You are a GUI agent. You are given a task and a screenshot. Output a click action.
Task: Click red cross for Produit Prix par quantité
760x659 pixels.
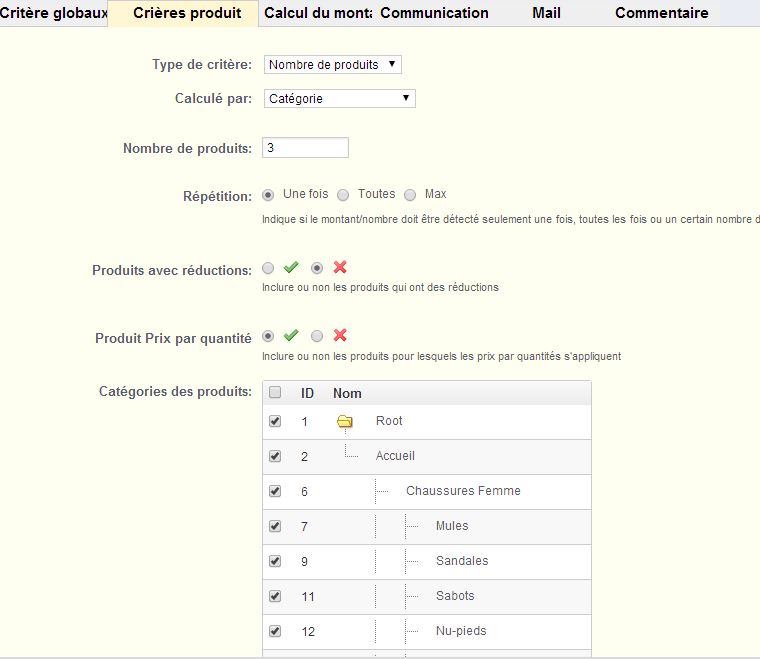[340, 335]
